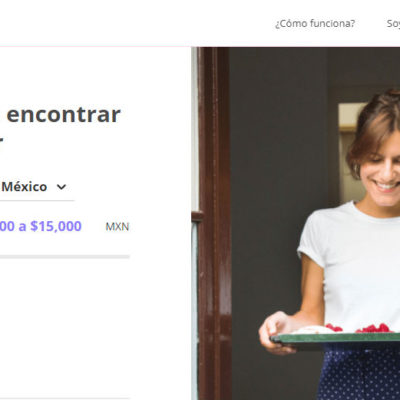Select the $15,000 maximum price value

[x=56, y=226]
